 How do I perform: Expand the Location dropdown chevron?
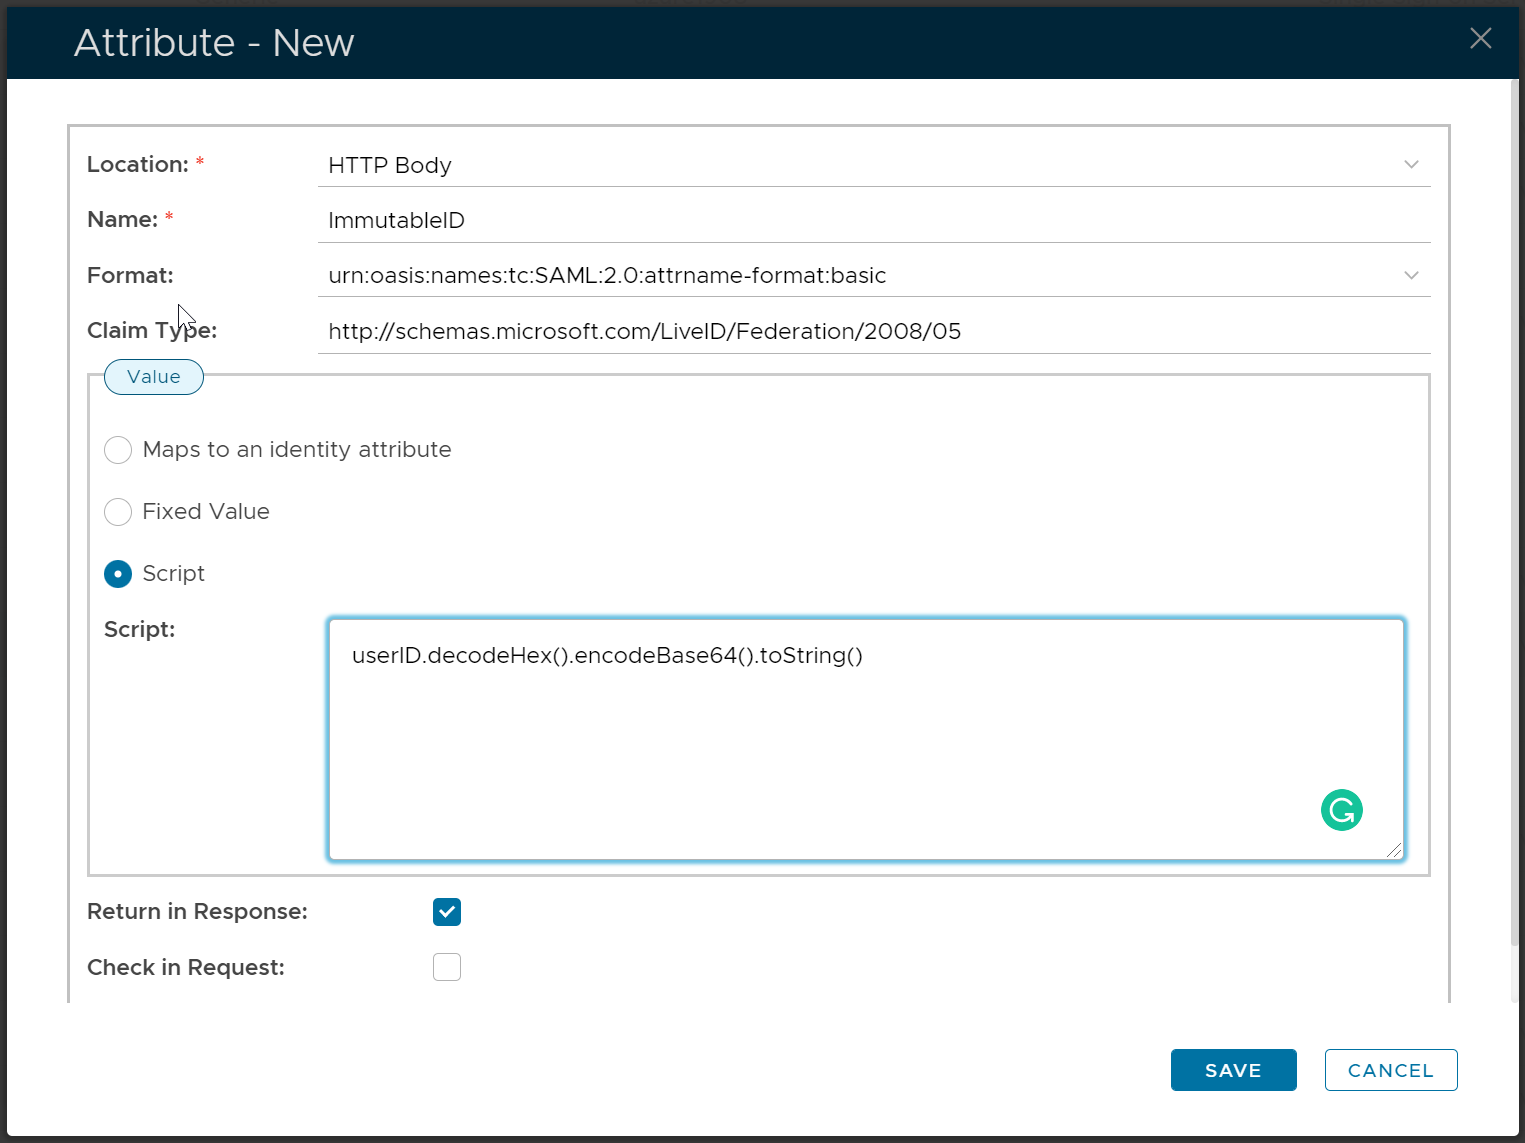1411,165
